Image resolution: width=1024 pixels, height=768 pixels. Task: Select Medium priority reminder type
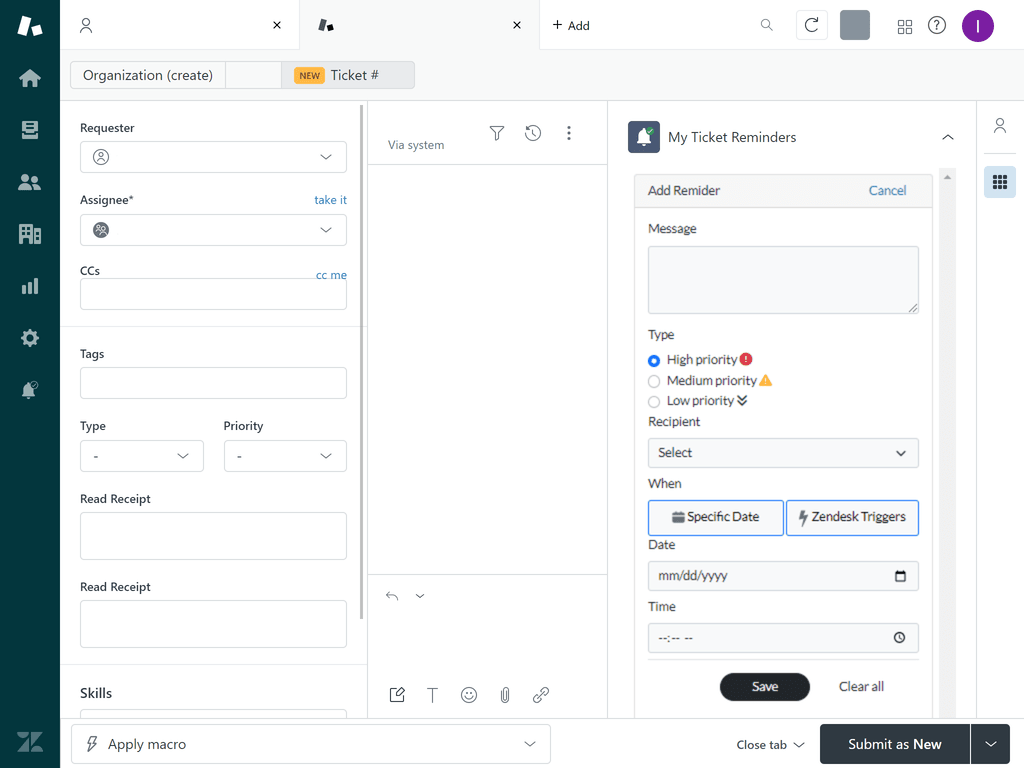click(x=654, y=381)
